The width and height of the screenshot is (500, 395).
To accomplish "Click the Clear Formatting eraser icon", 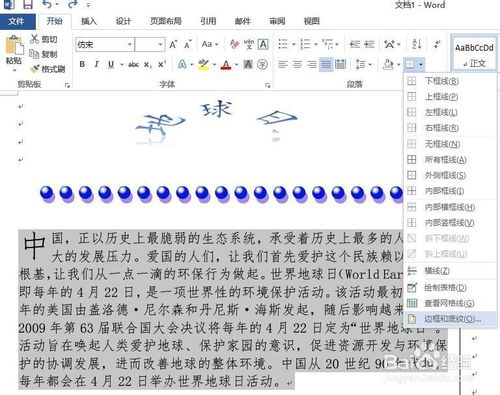I will [x=235, y=44].
